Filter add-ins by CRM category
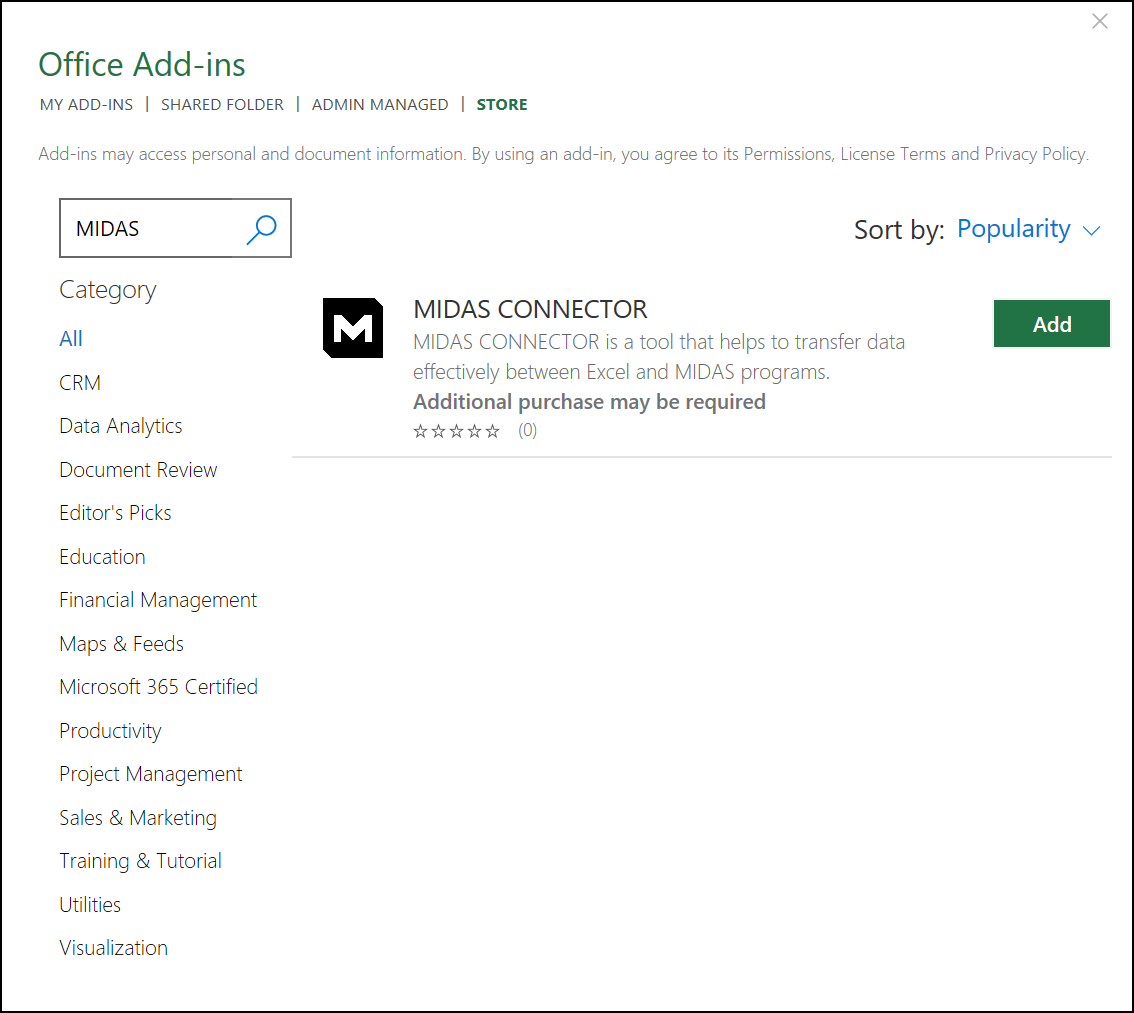Viewport: 1134px width, 1013px height. pos(80,382)
